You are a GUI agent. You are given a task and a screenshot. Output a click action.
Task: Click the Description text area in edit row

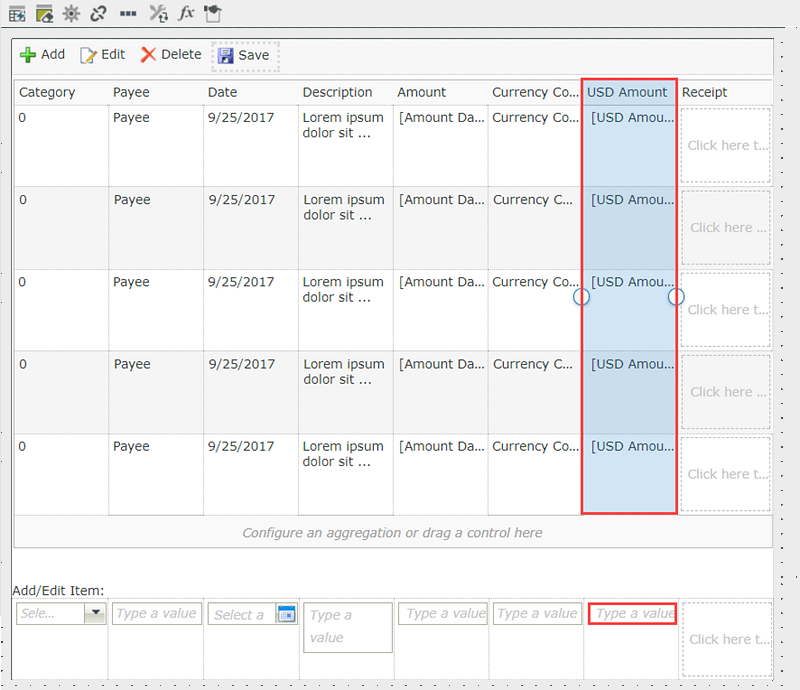coord(347,627)
